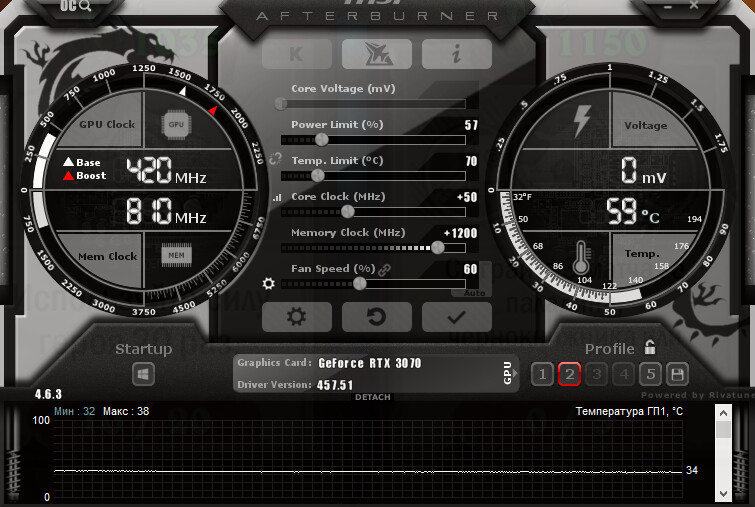Toggle the profile lock icon
This screenshot has width=755, height=507.
click(650, 347)
